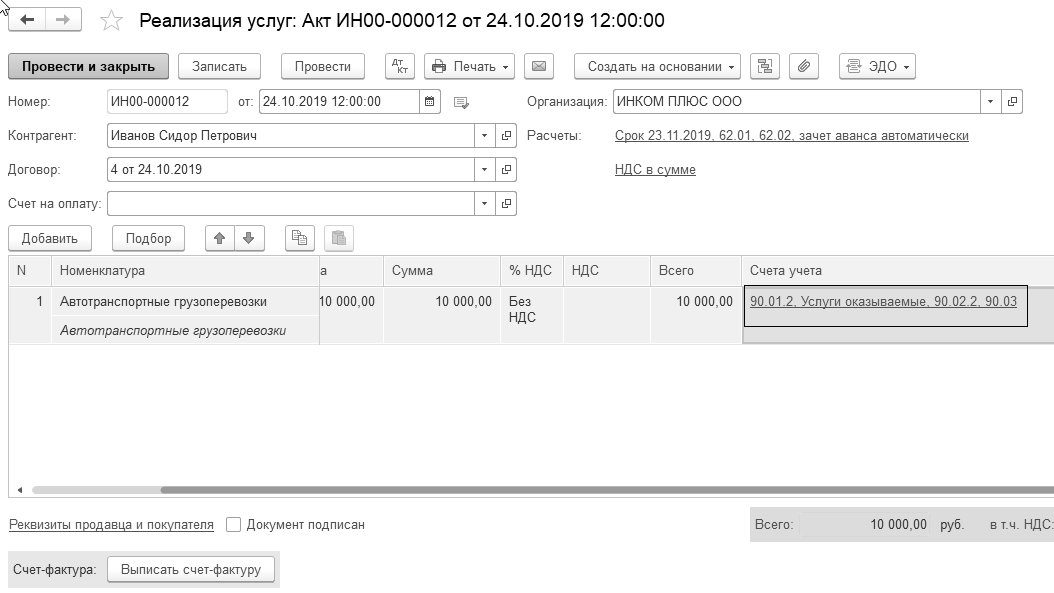Click Выписать счет-фактуру button
The height and width of the screenshot is (593, 1054).
click(x=191, y=569)
